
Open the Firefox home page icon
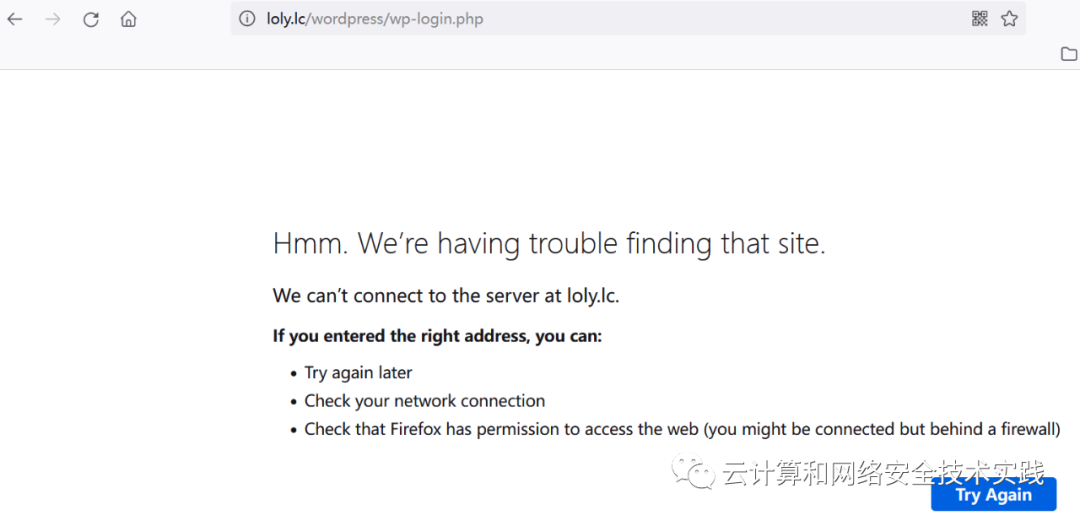(128, 19)
